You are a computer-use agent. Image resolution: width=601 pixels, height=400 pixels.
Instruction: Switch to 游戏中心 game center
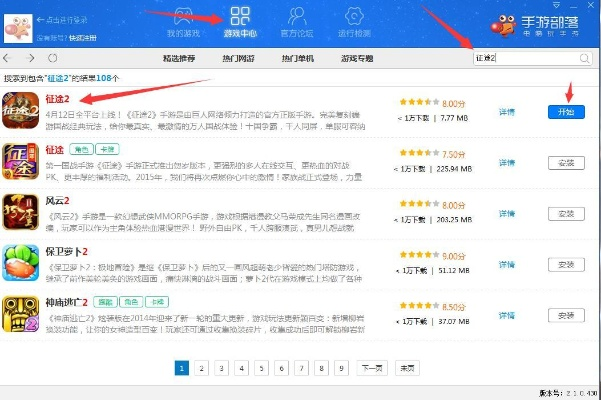pos(240,22)
